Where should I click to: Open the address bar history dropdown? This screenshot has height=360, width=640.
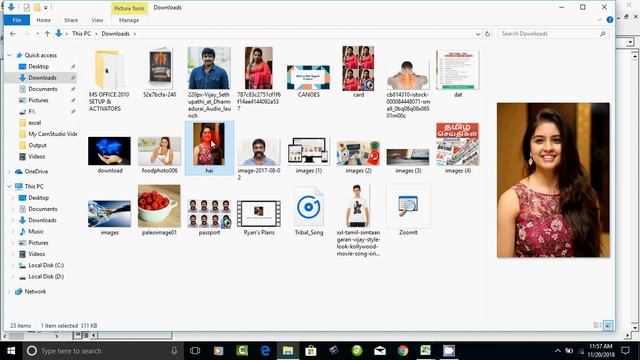[478, 34]
